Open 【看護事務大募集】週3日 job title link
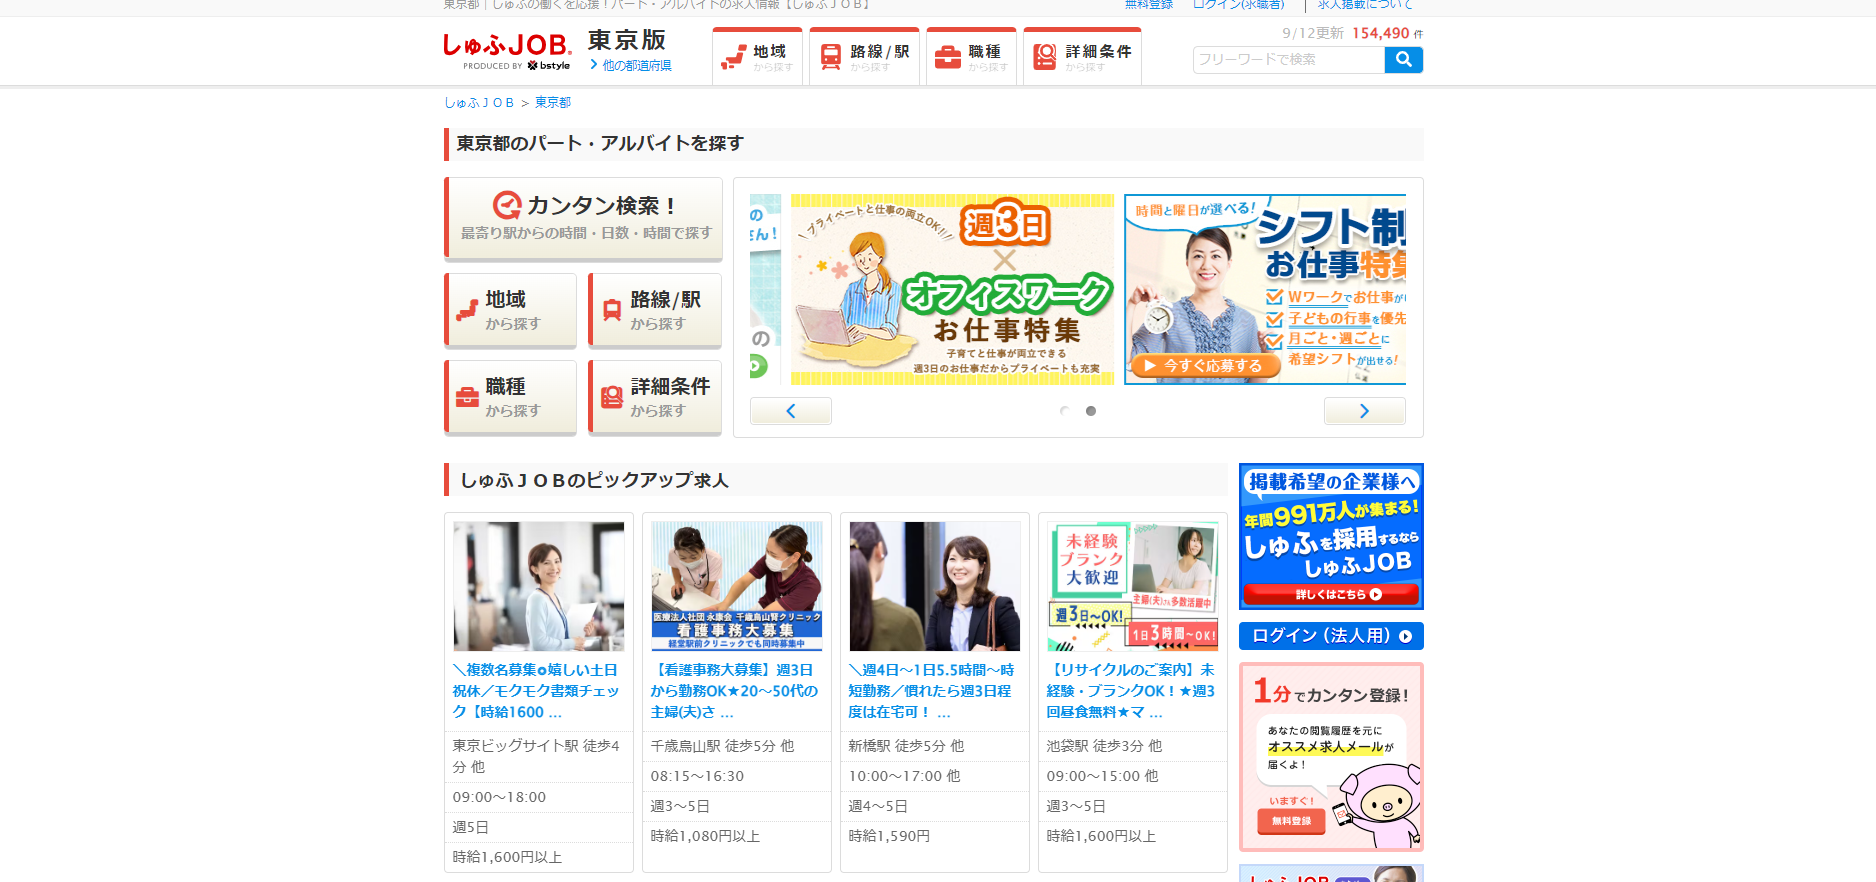Viewport: 1876px width, 882px height. tap(734, 691)
